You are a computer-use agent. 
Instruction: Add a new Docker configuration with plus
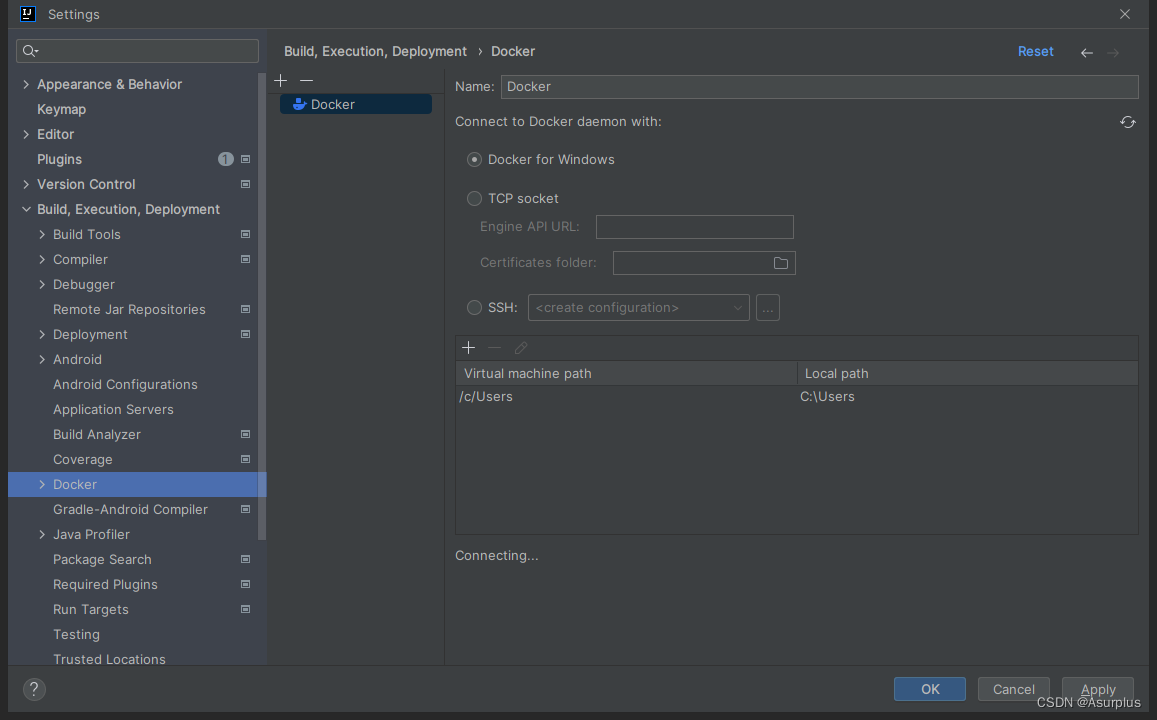pos(280,80)
